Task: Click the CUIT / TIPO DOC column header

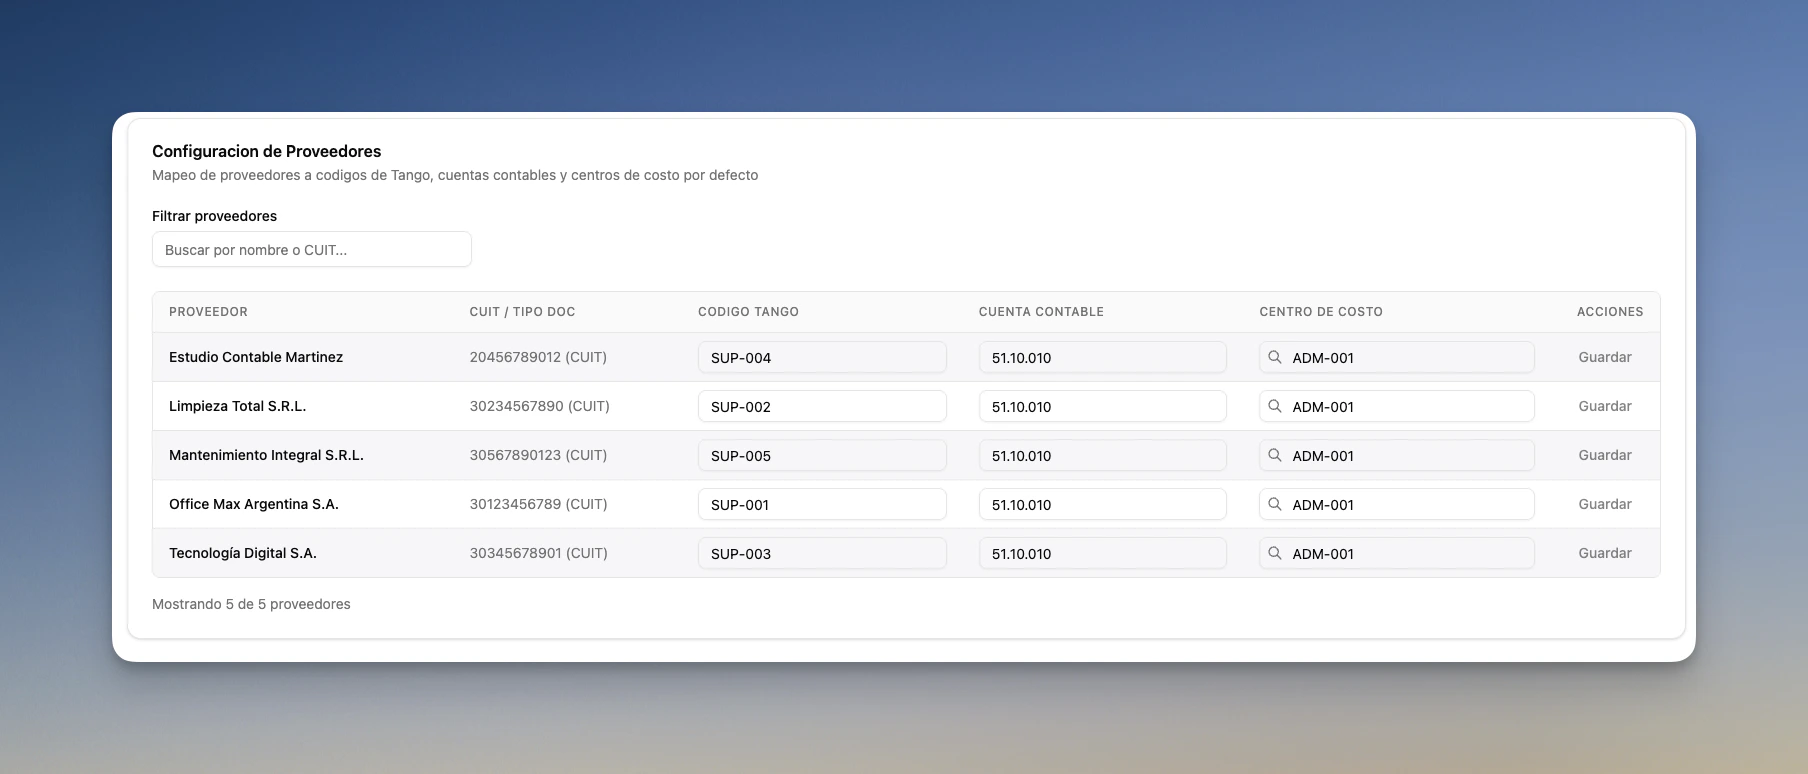Action: click(522, 312)
